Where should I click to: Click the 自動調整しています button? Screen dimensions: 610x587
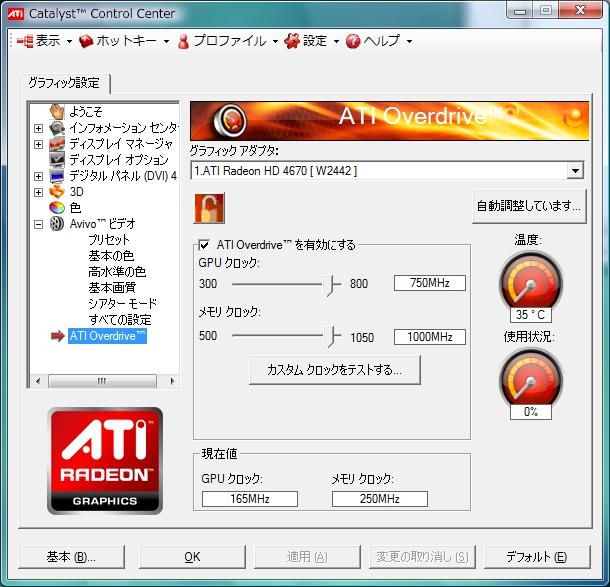click(x=529, y=206)
